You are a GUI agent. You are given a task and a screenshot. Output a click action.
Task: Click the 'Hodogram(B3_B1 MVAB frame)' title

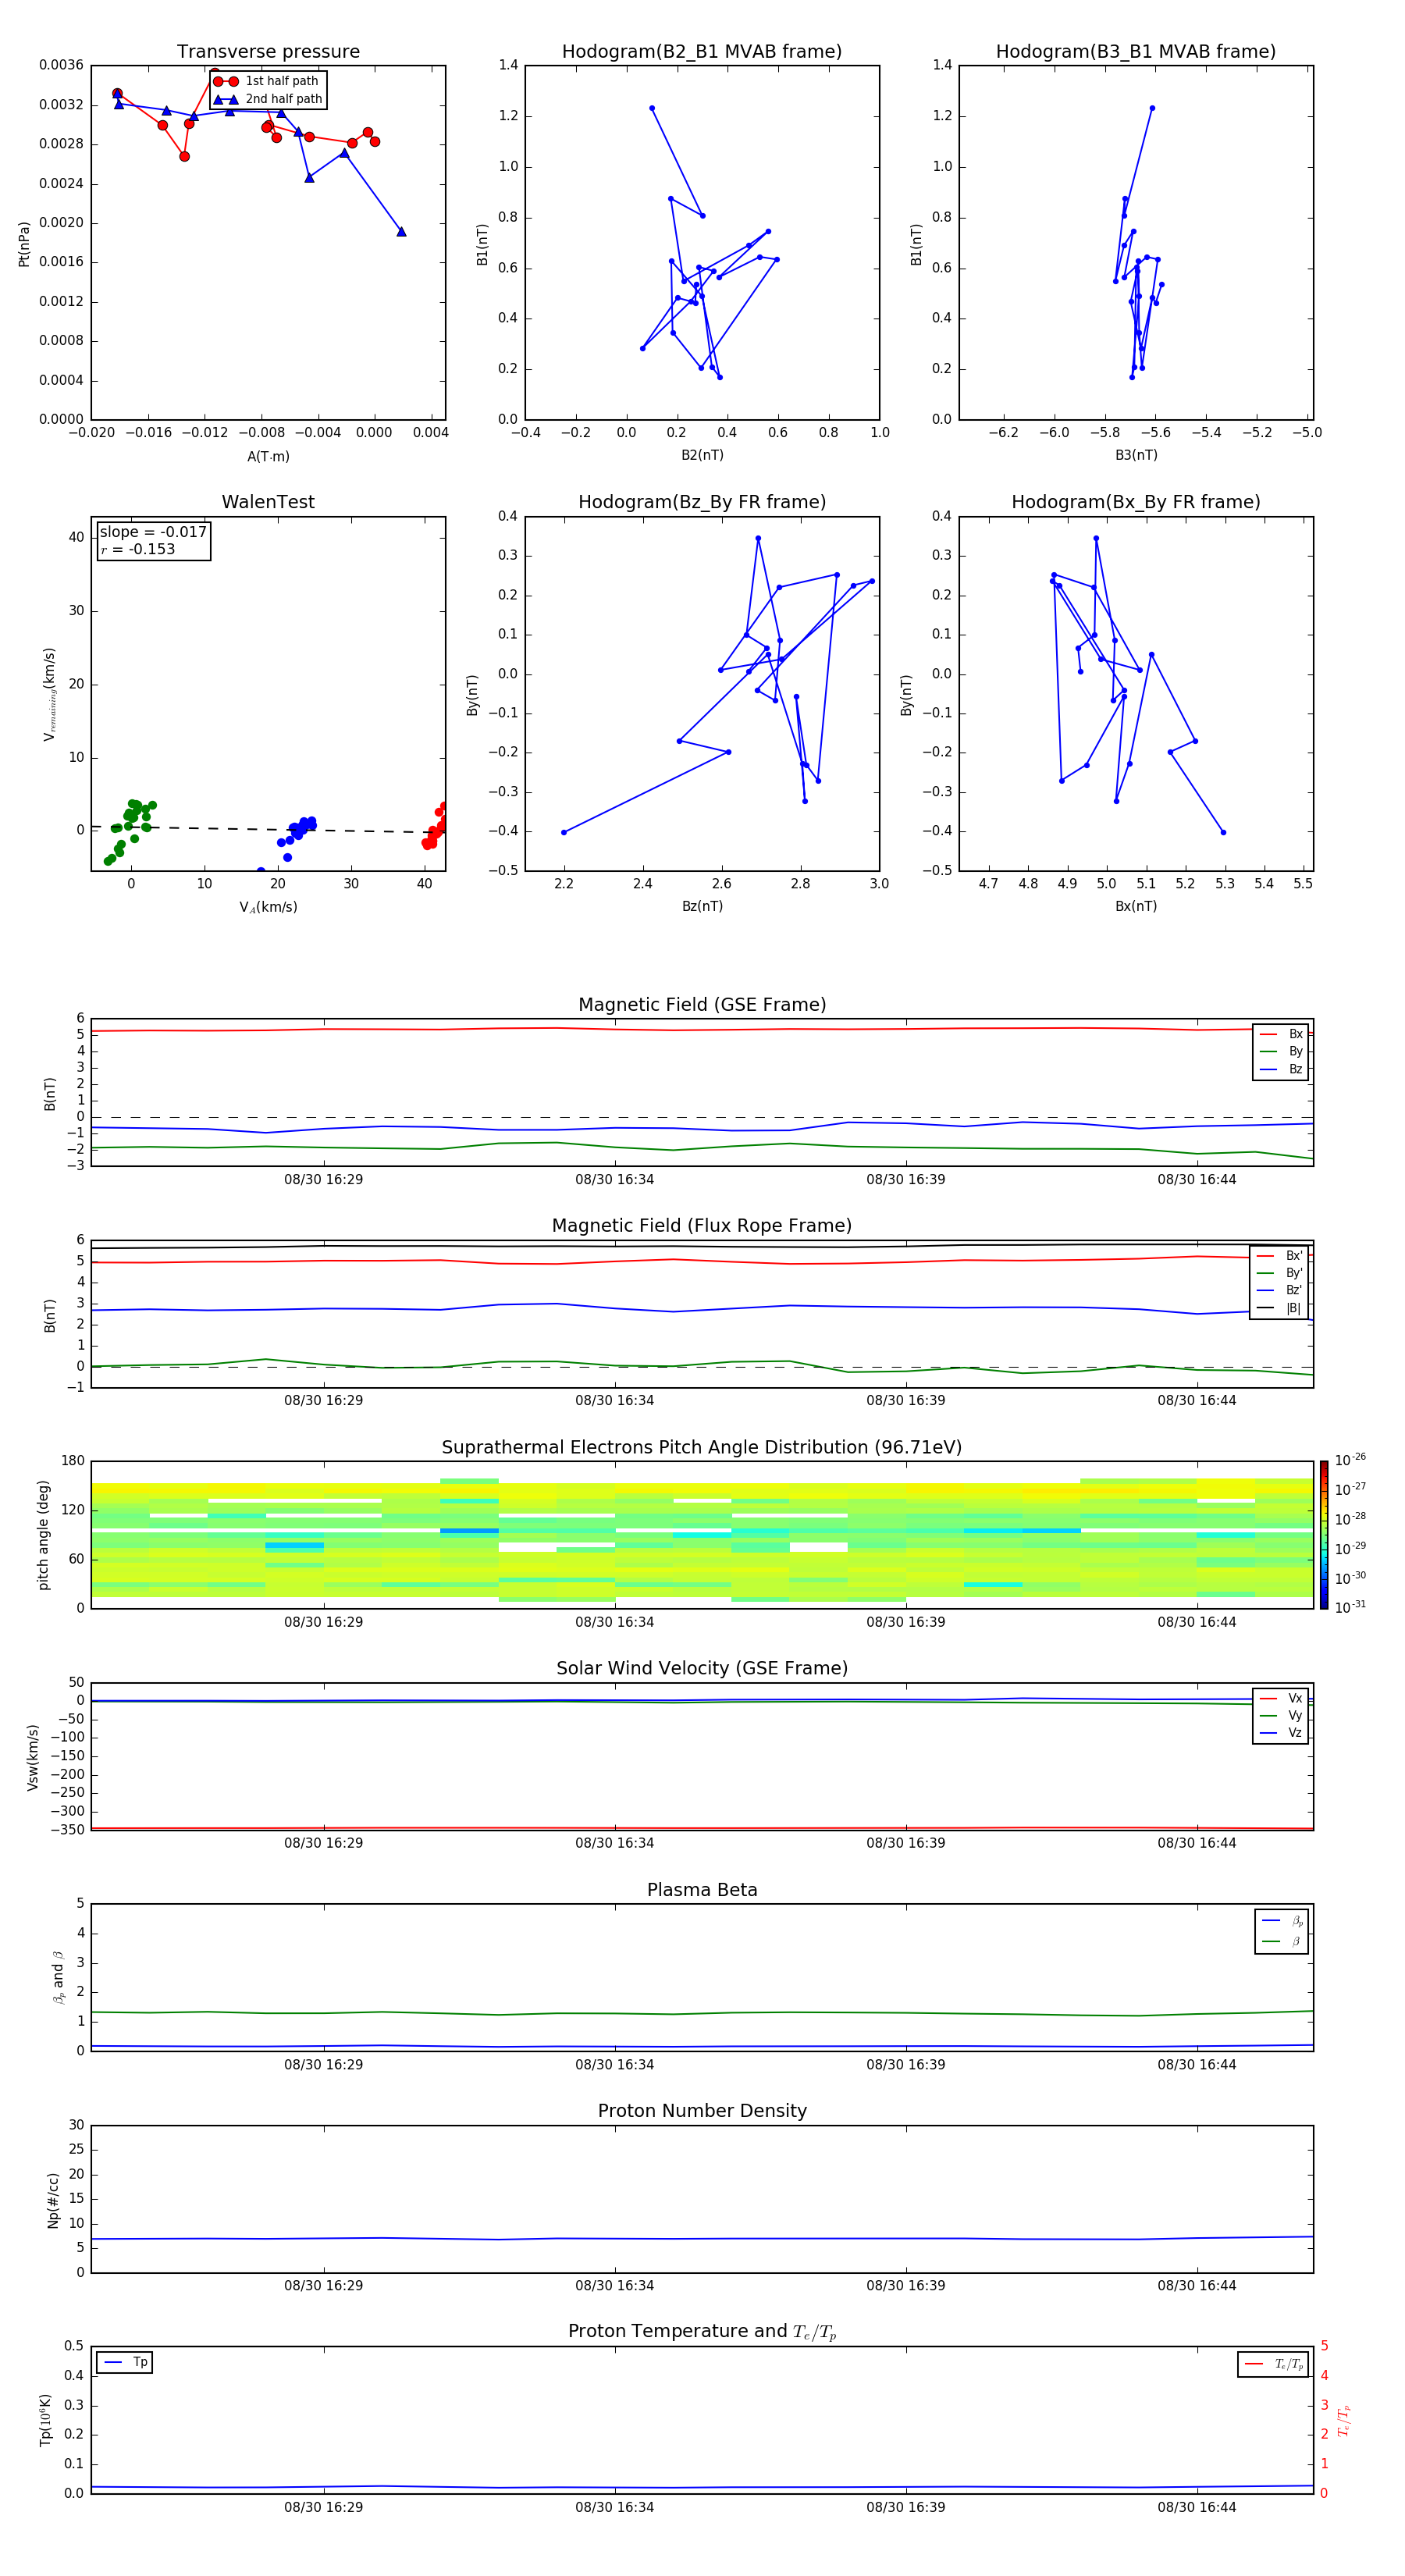[1136, 51]
